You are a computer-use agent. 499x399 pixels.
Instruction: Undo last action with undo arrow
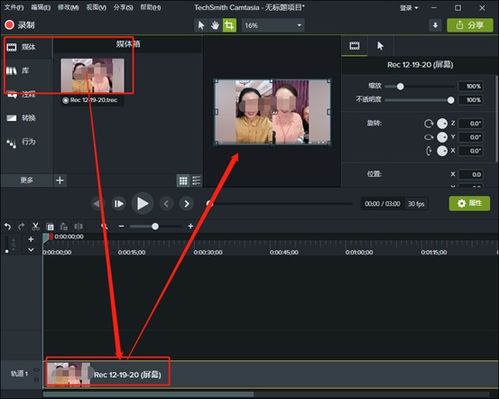[x=7, y=227]
